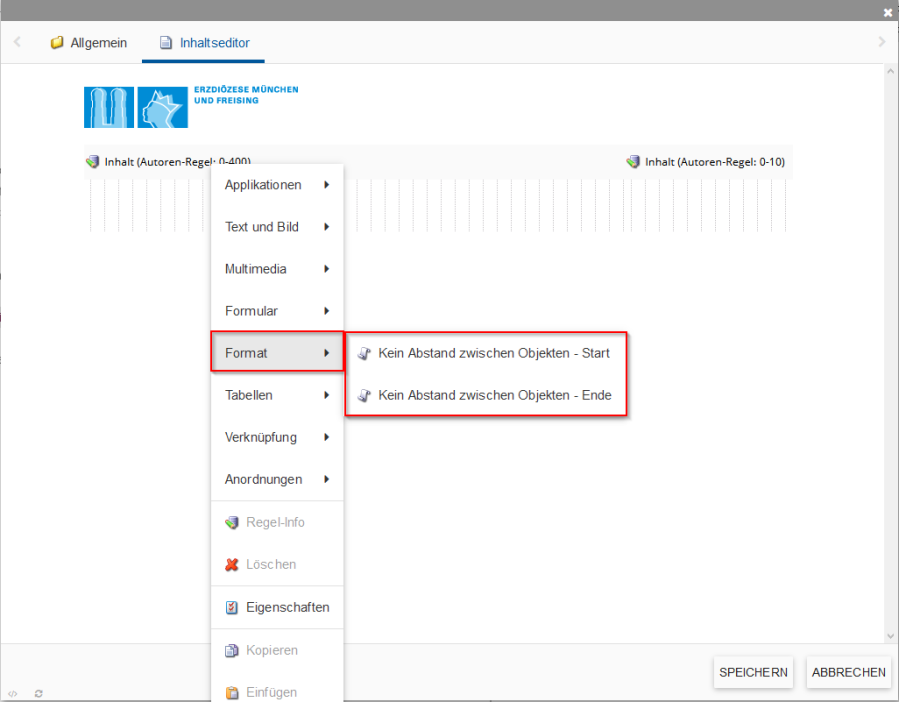This screenshot has width=899, height=702.
Task: Click the refresh icon in the status bar
Action: (x=38, y=693)
